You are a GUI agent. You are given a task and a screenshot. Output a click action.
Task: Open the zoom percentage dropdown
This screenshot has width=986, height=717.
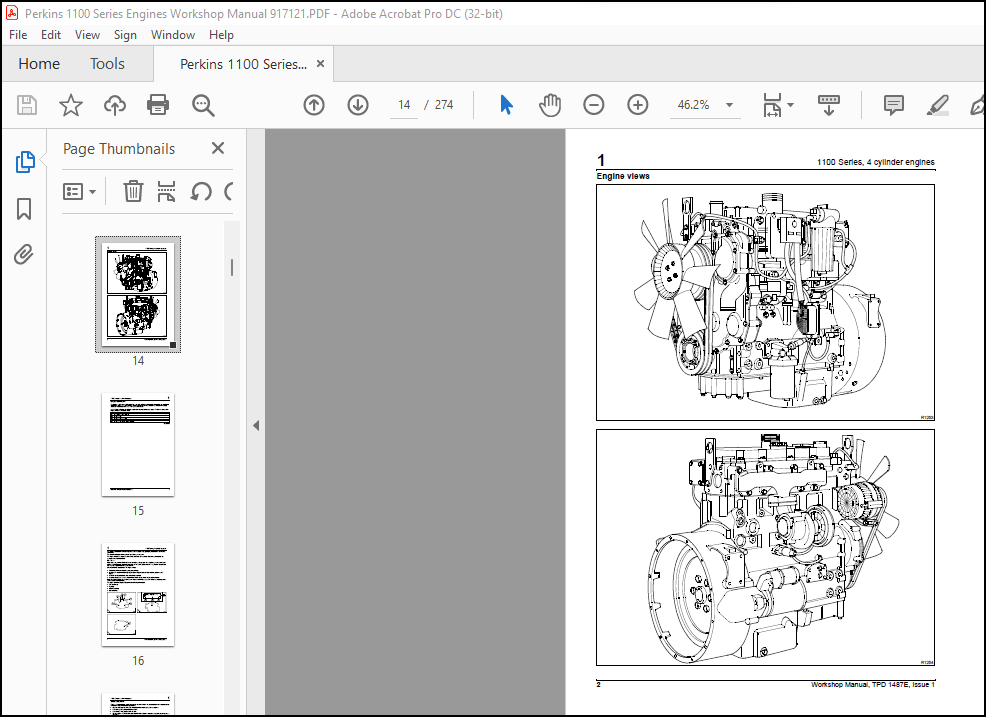pos(729,105)
